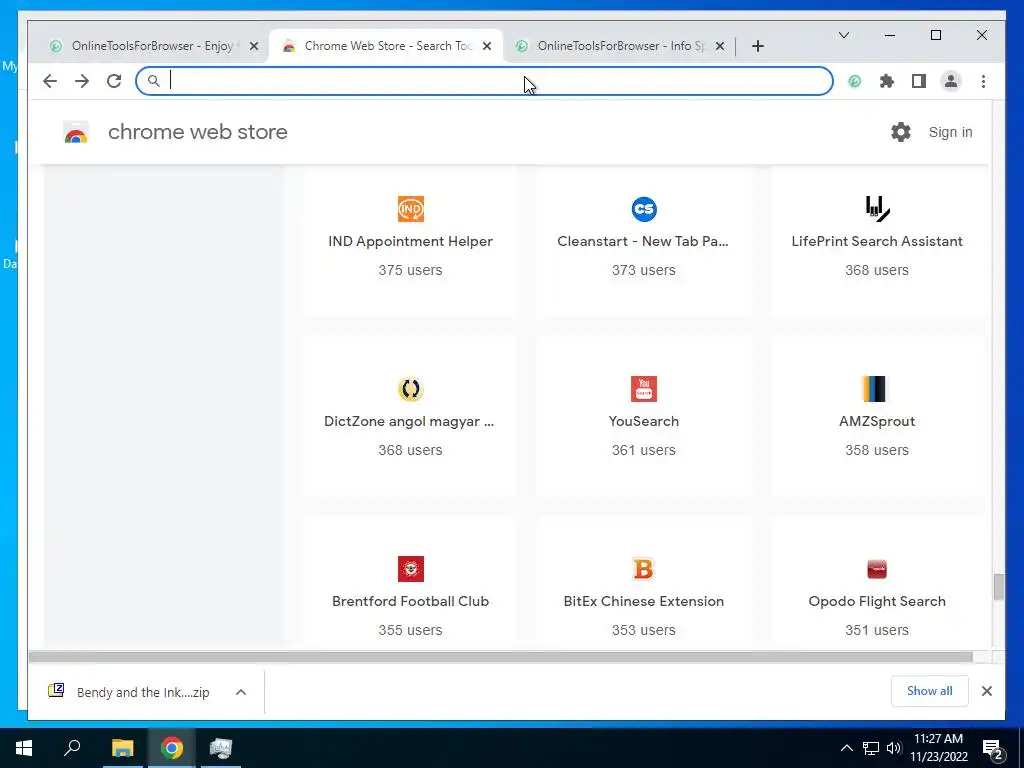Show hidden system tray icons
Image resolution: width=1024 pixels, height=768 pixels.
point(846,748)
